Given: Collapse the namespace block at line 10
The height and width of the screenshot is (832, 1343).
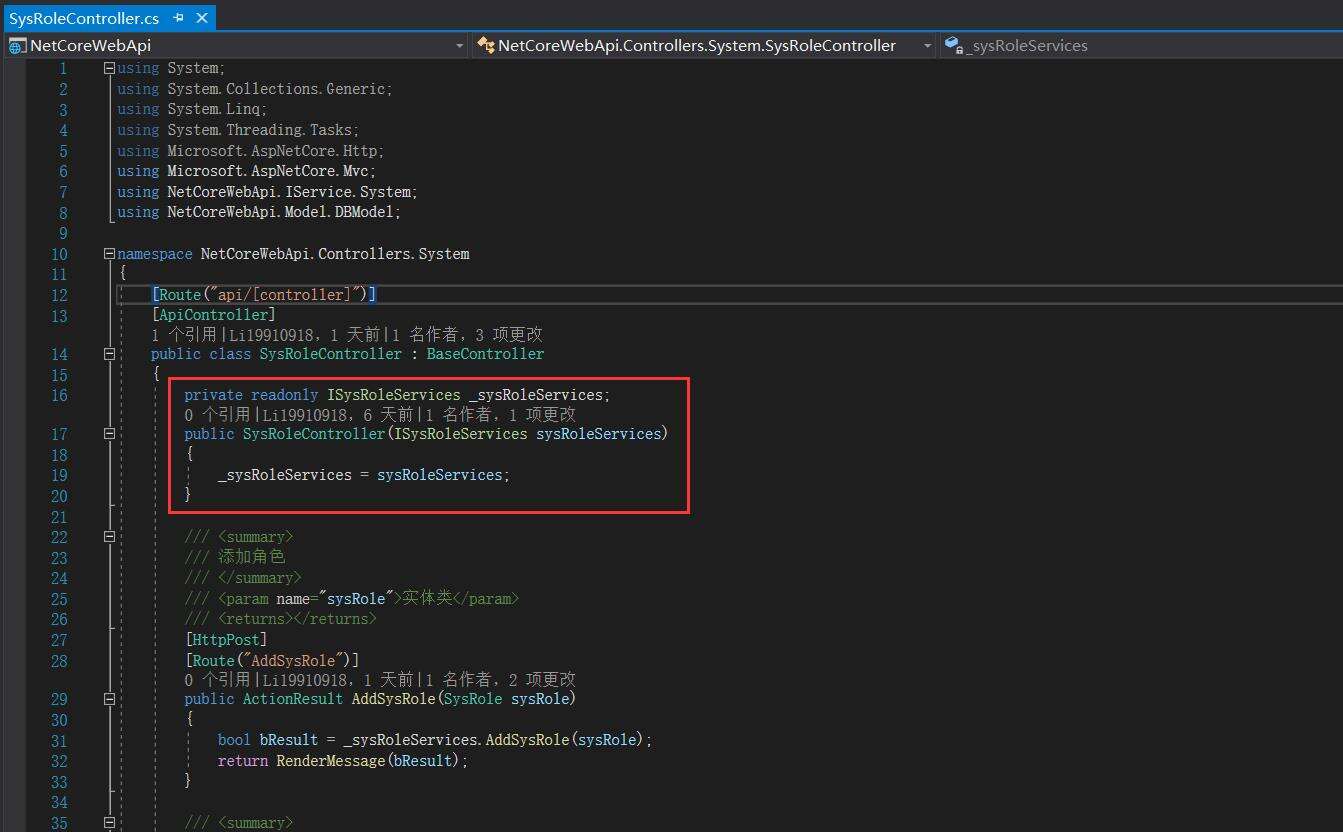Looking at the screenshot, I should click(109, 254).
